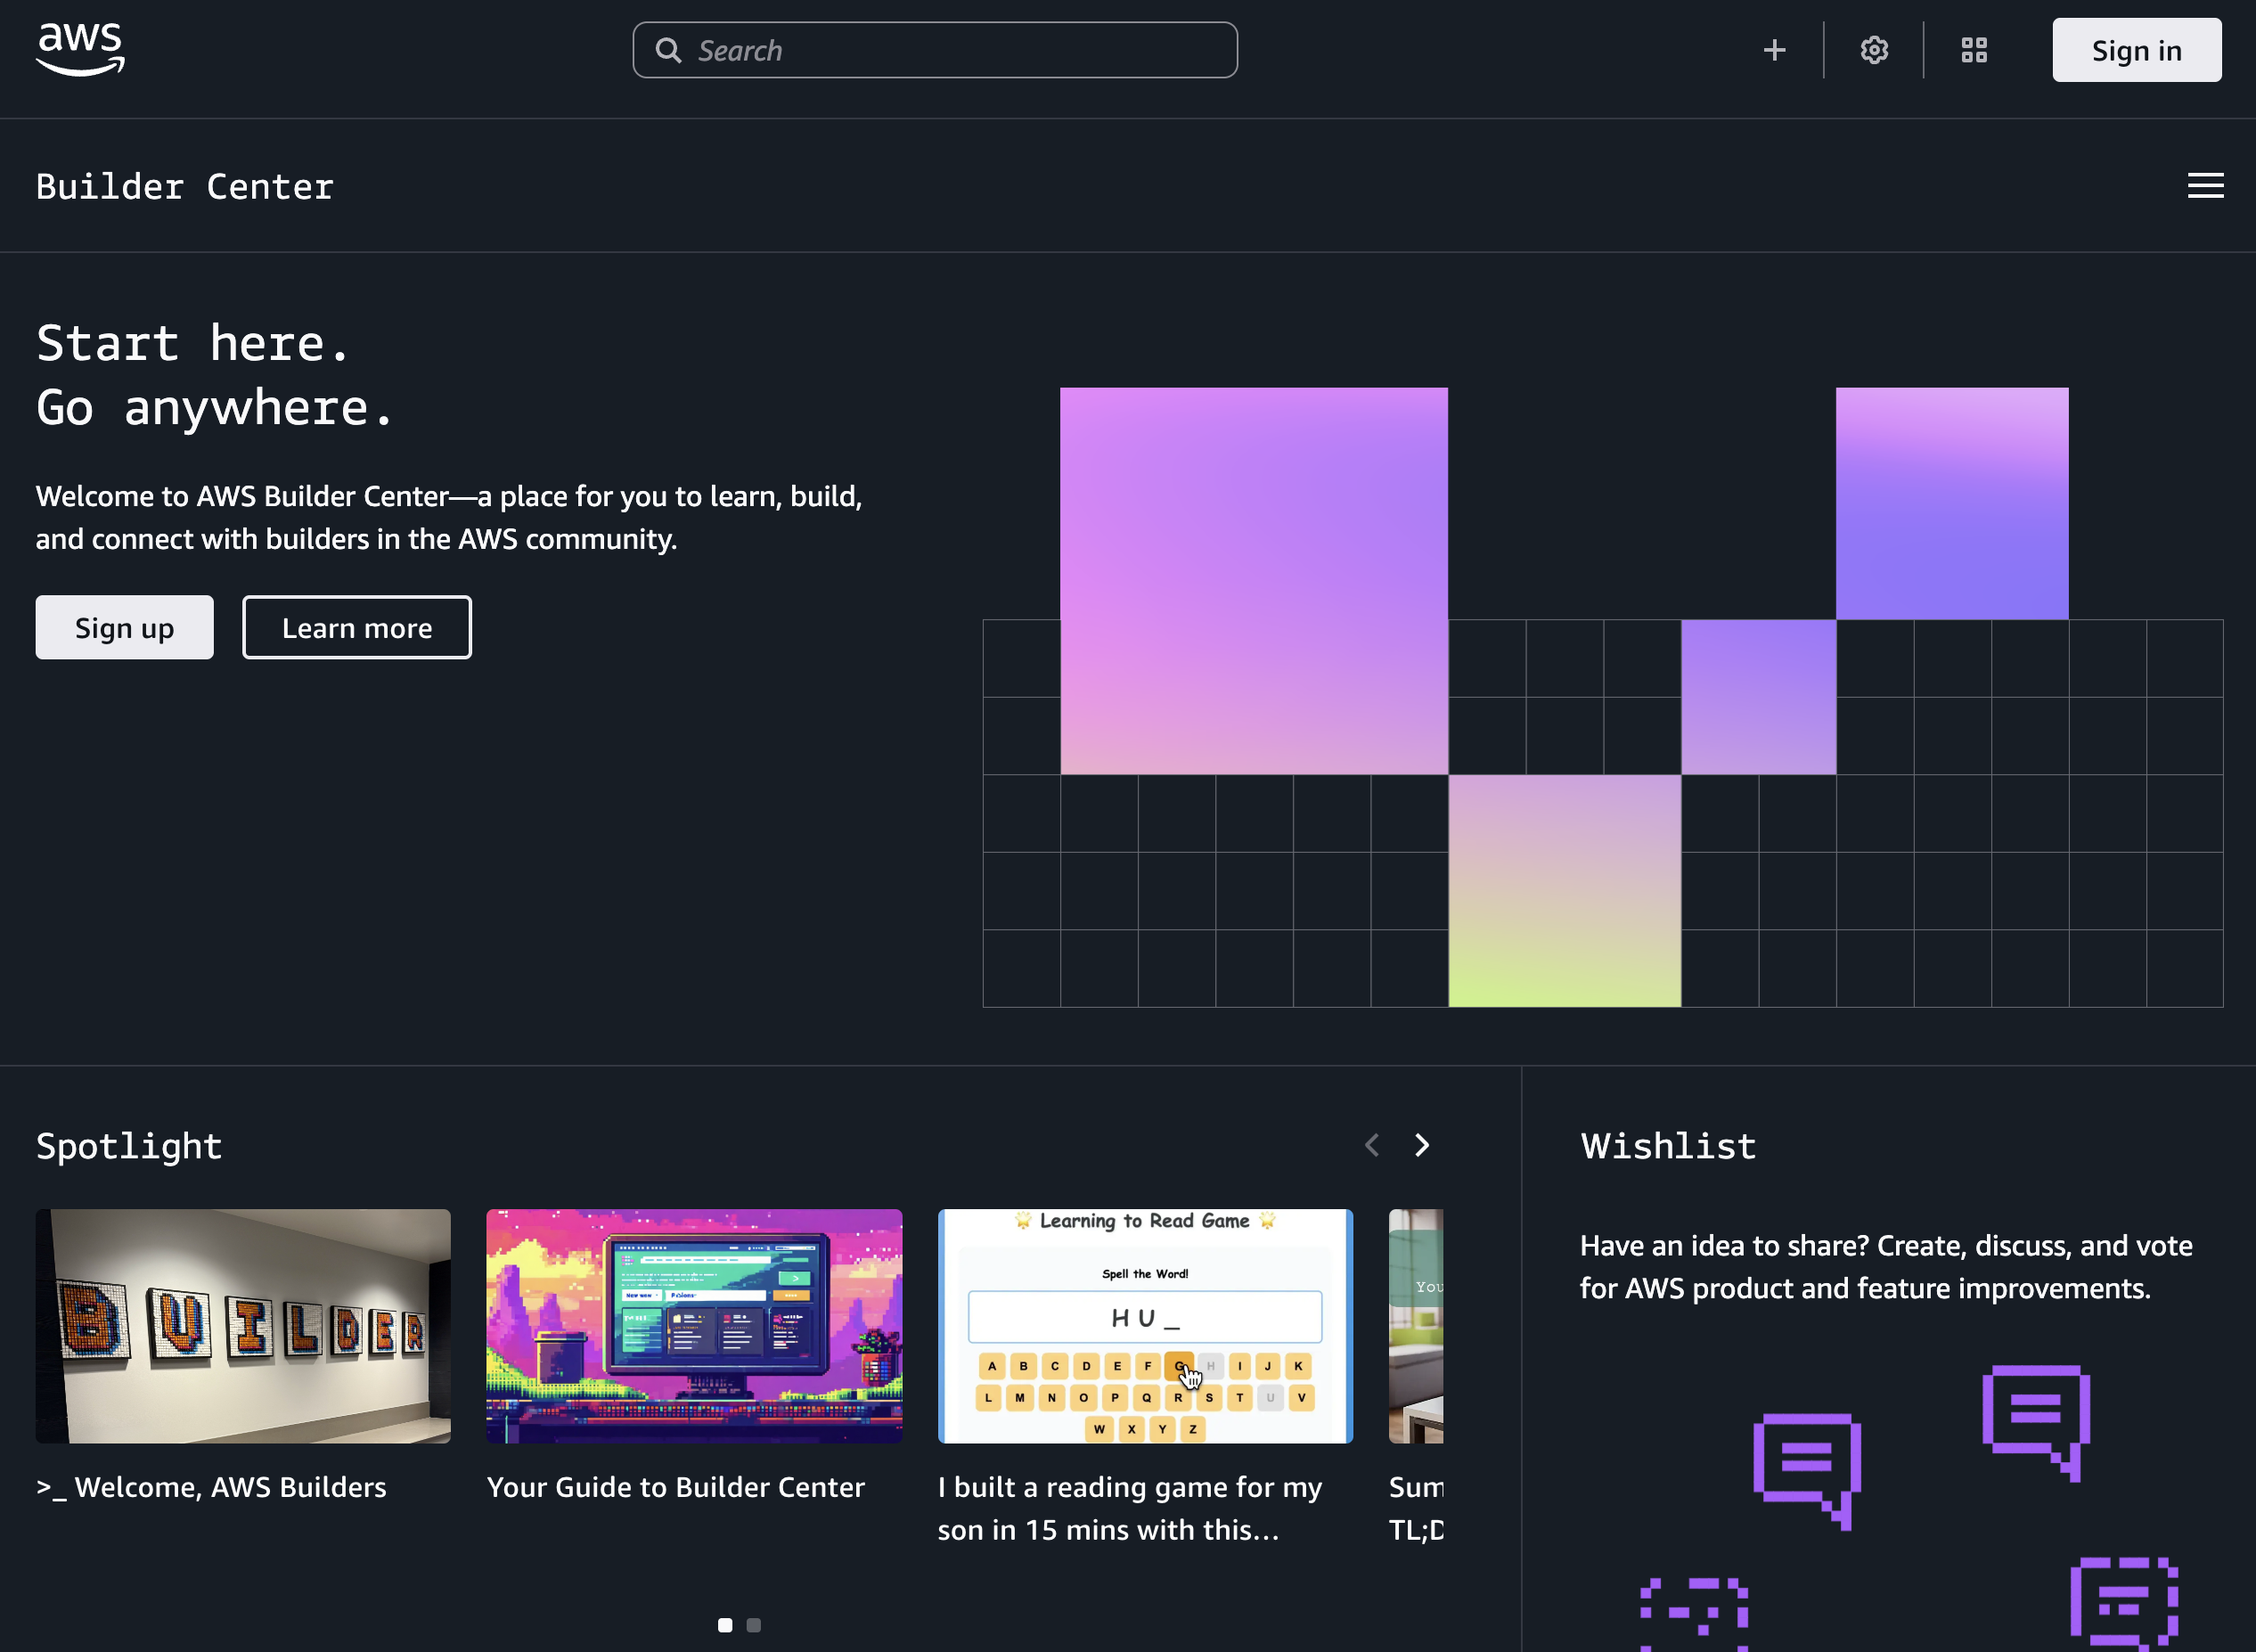Open the reading game article title
Viewport: 2256px width, 1652px height.
[1129, 1508]
